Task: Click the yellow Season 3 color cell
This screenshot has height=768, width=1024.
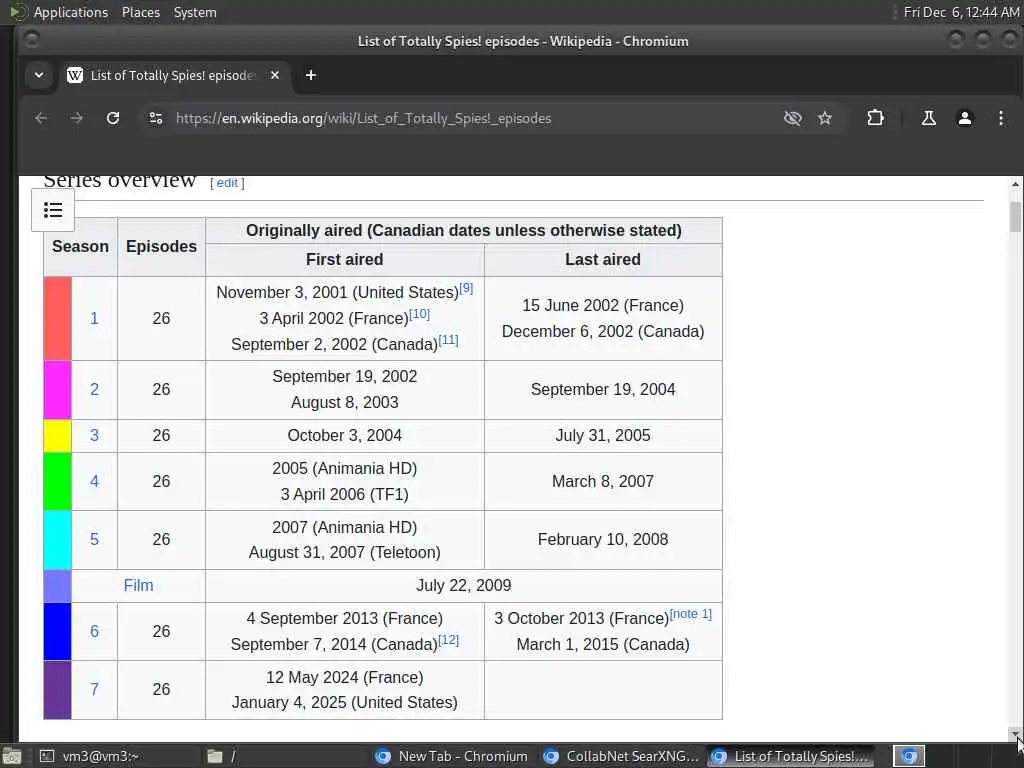Action: coord(57,436)
